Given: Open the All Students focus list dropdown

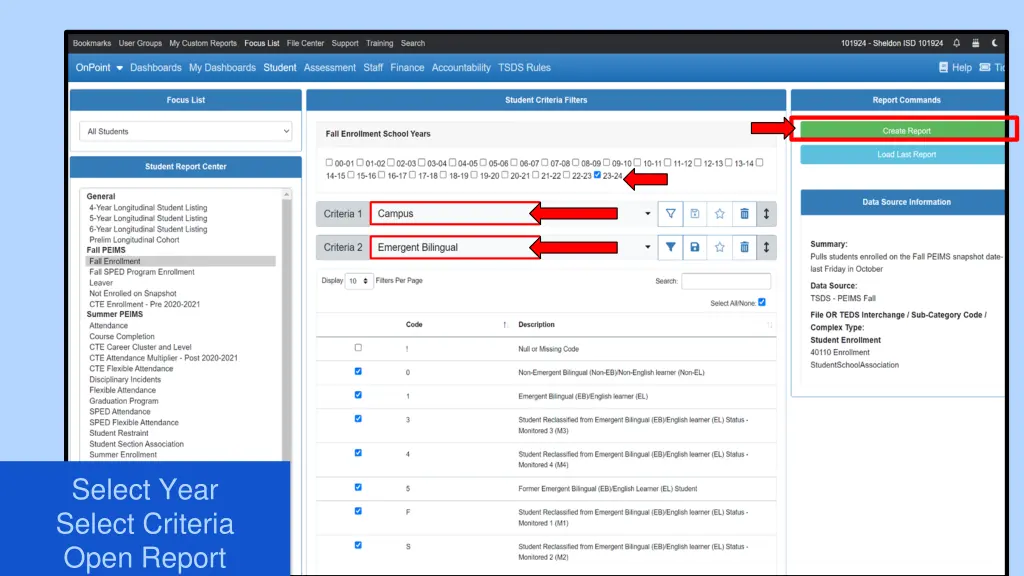Looking at the screenshot, I should (x=185, y=131).
